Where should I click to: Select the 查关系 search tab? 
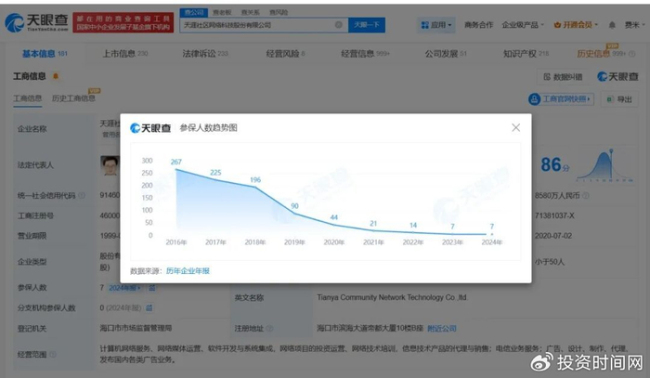pyautogui.click(x=250, y=12)
